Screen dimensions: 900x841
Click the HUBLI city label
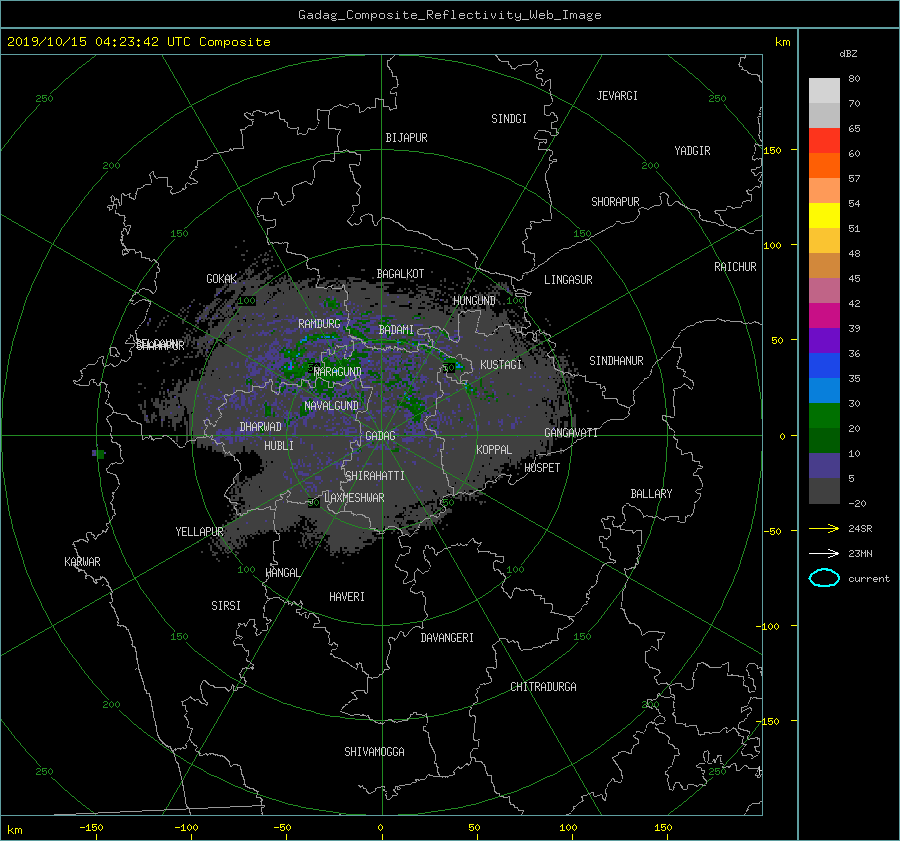tap(279, 446)
